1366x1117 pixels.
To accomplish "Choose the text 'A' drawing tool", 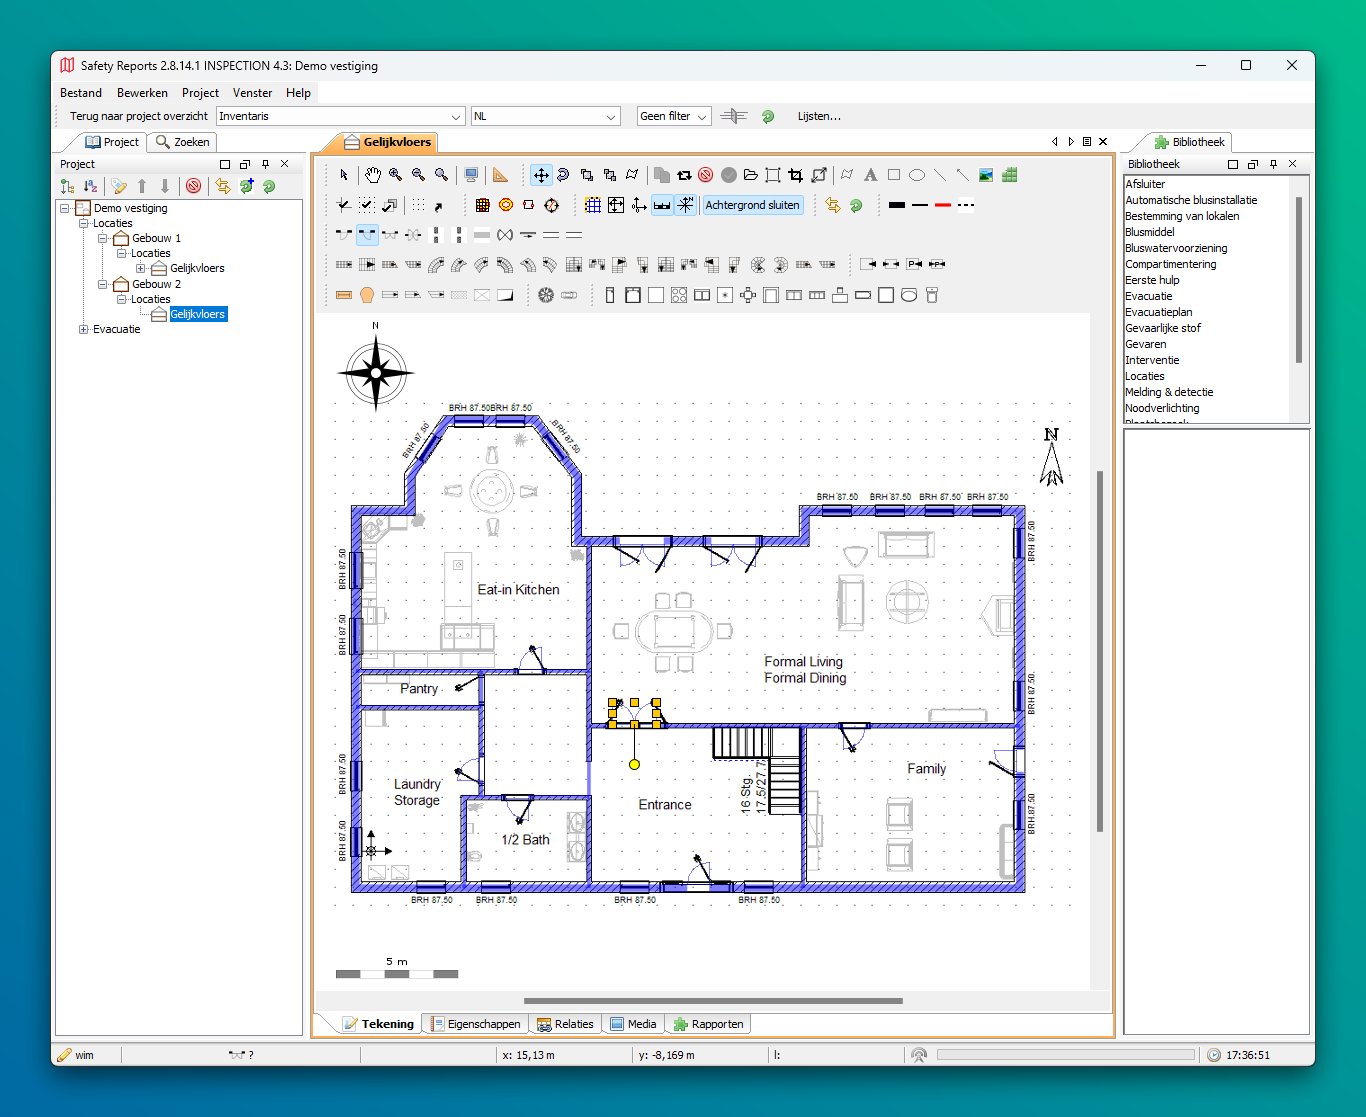I will (870, 175).
